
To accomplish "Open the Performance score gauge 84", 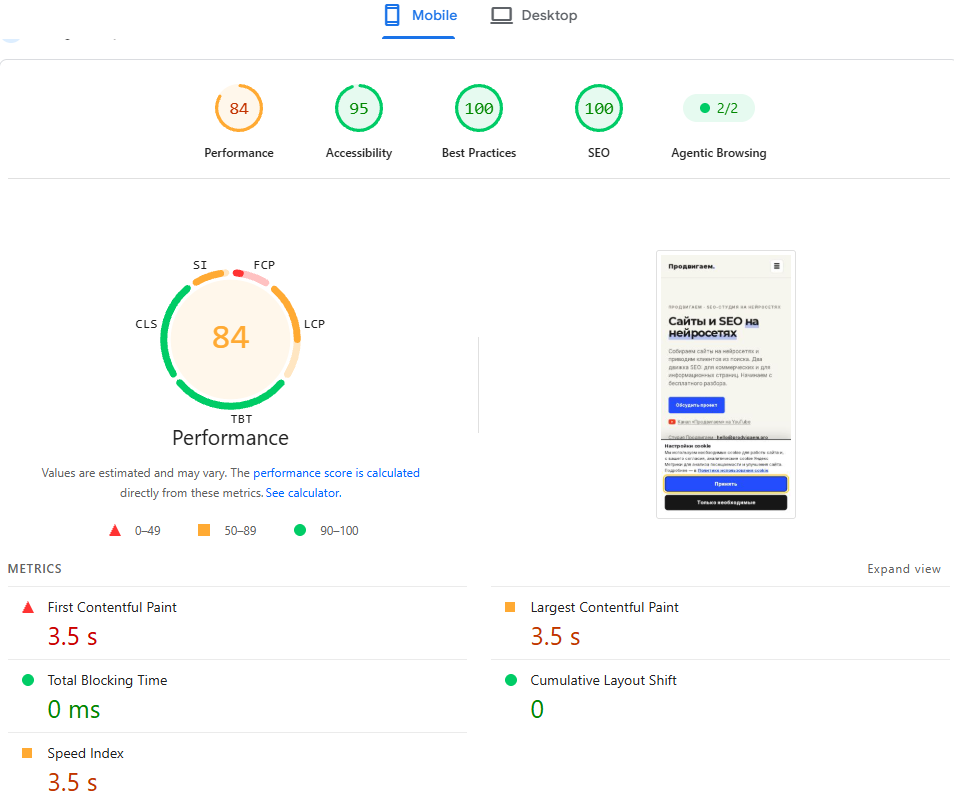I will point(238,108).
